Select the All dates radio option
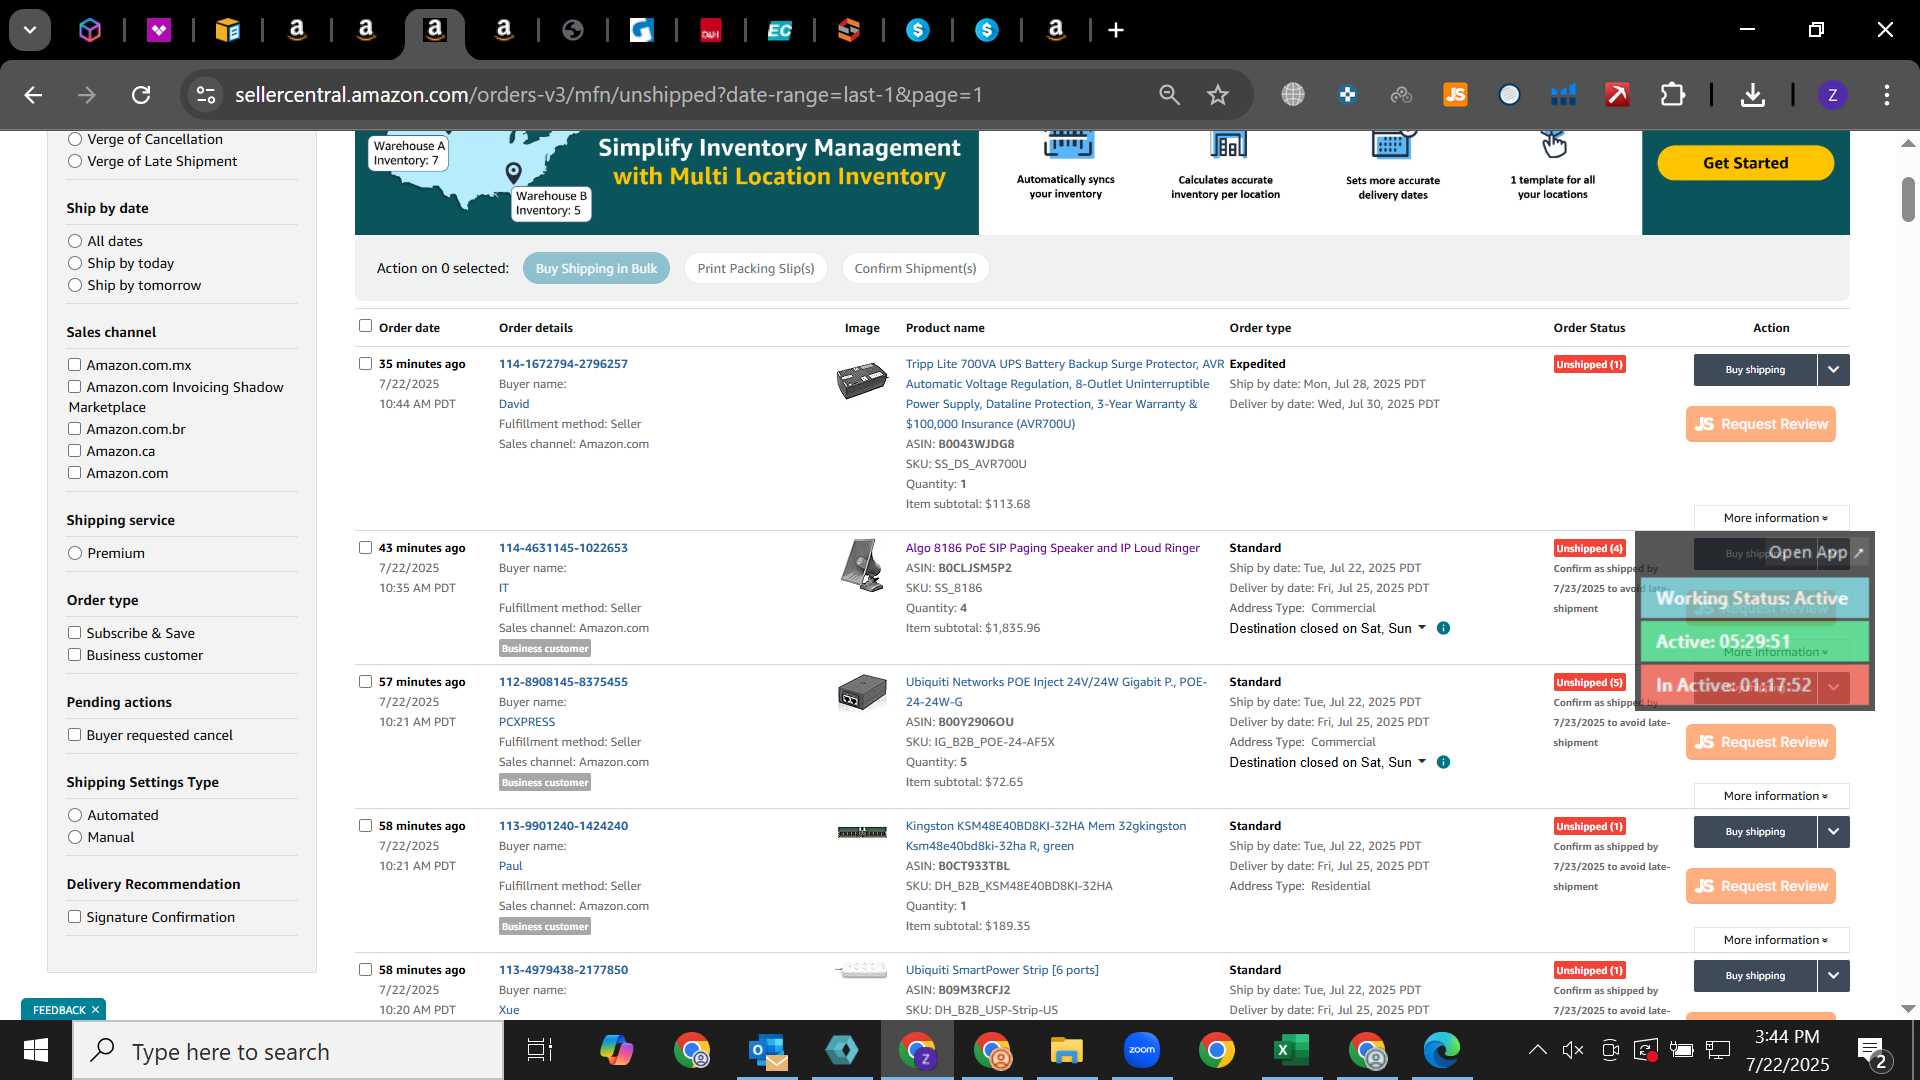Viewport: 1920px width, 1080px height. pyautogui.click(x=75, y=241)
